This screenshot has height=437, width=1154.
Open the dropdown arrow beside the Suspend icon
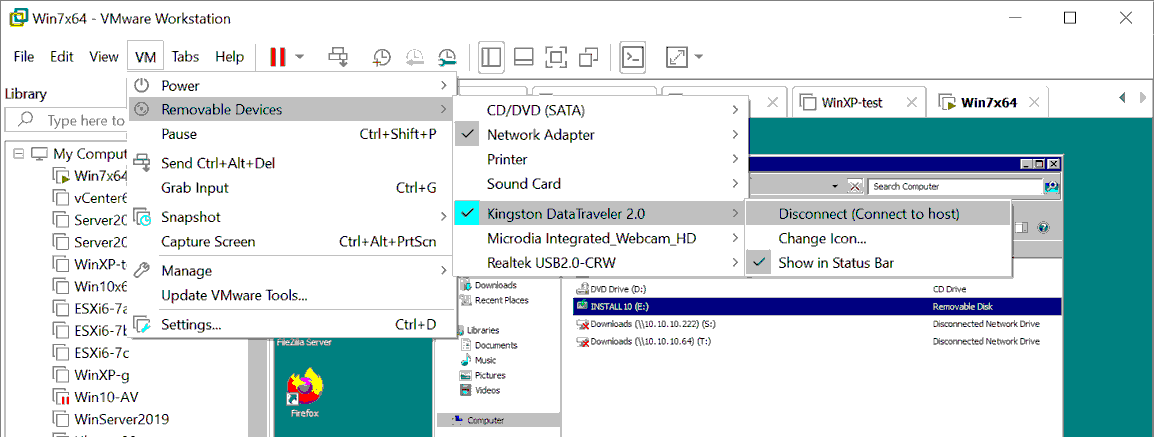pos(300,57)
